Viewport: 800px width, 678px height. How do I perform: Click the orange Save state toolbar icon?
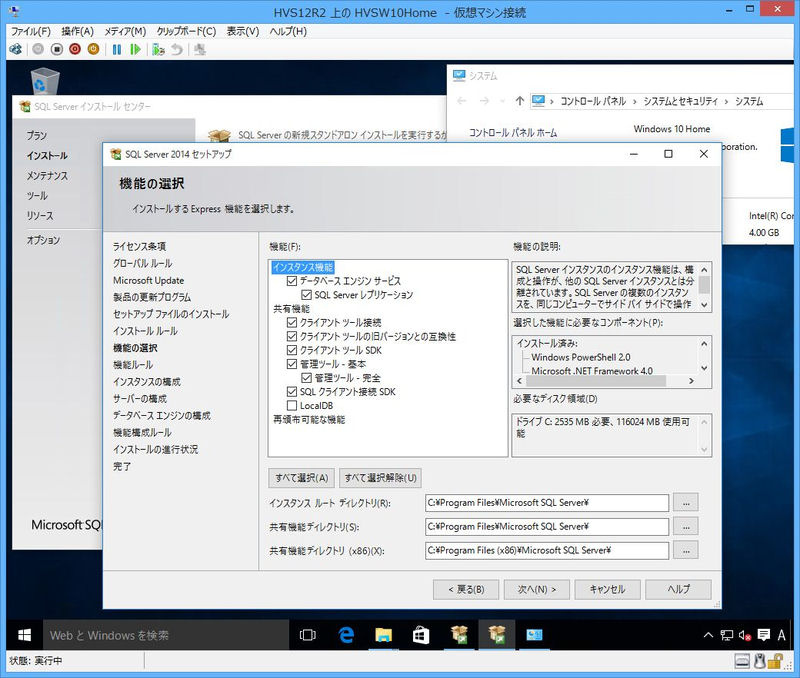[93, 49]
